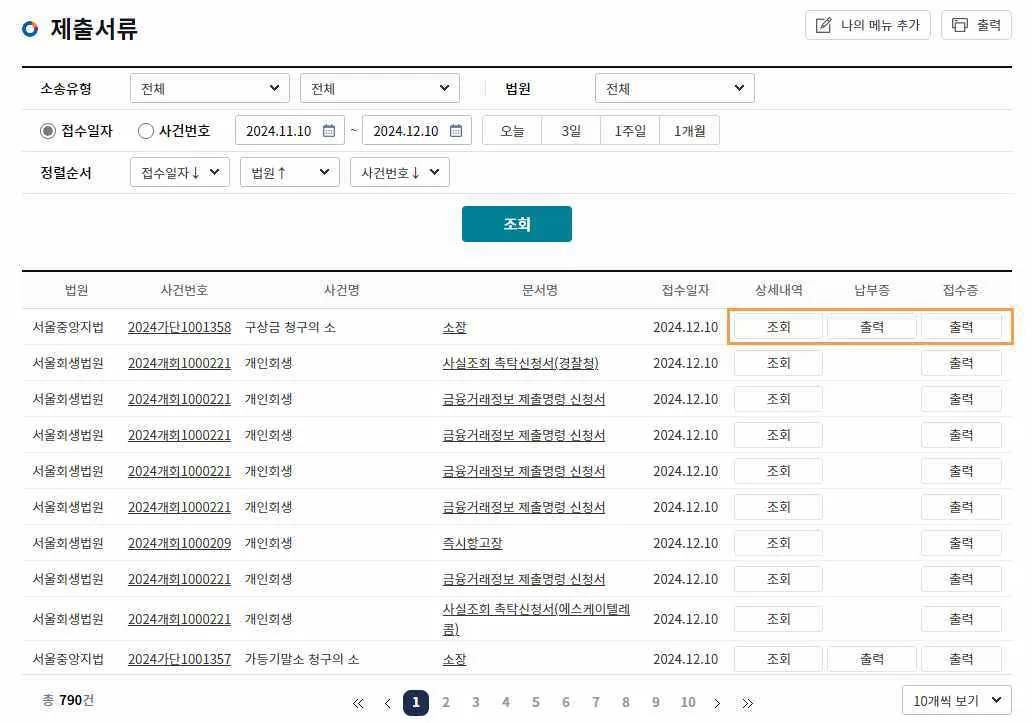
Task: Open 소장 document for 가등기말소 청구의 소
Action: 454,659
